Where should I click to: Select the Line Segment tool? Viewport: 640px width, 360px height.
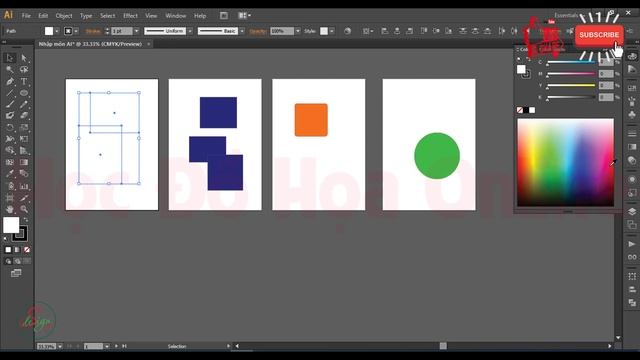[10, 93]
